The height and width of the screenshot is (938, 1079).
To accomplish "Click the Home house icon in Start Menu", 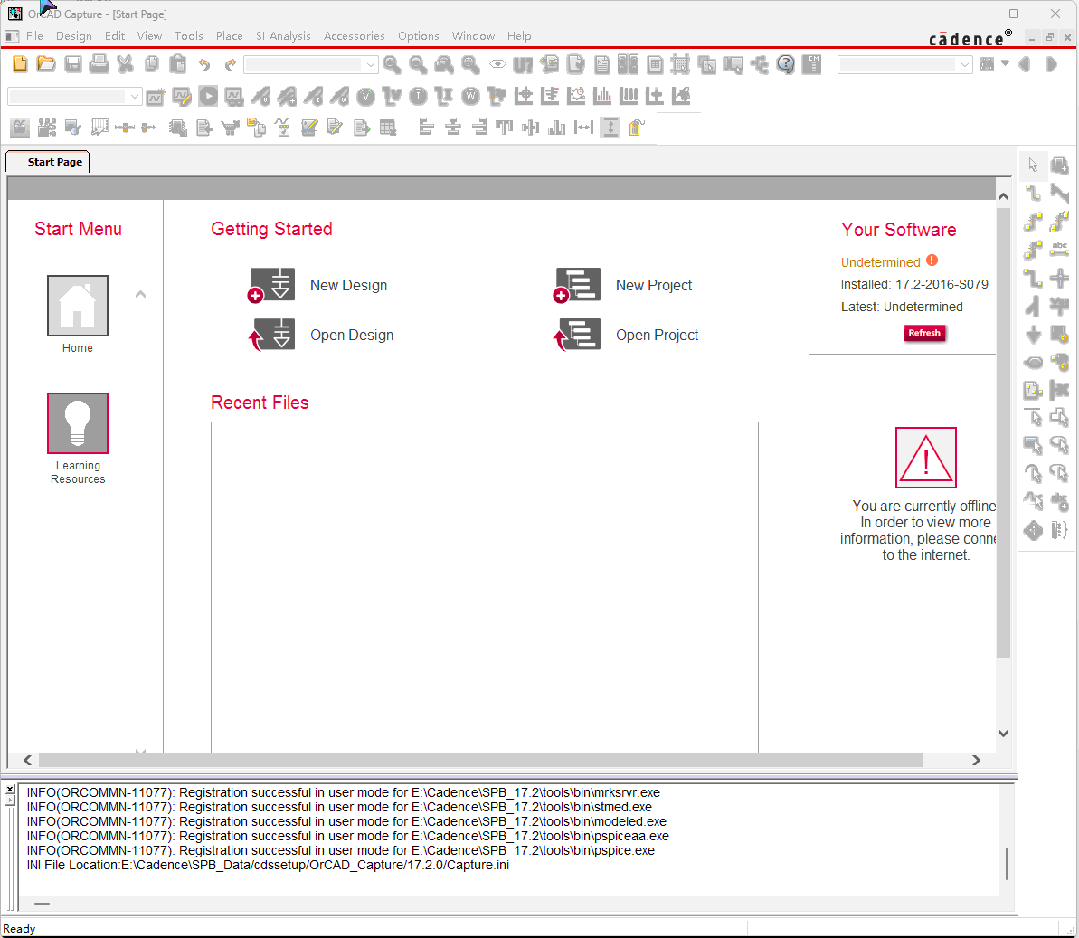I will (78, 305).
